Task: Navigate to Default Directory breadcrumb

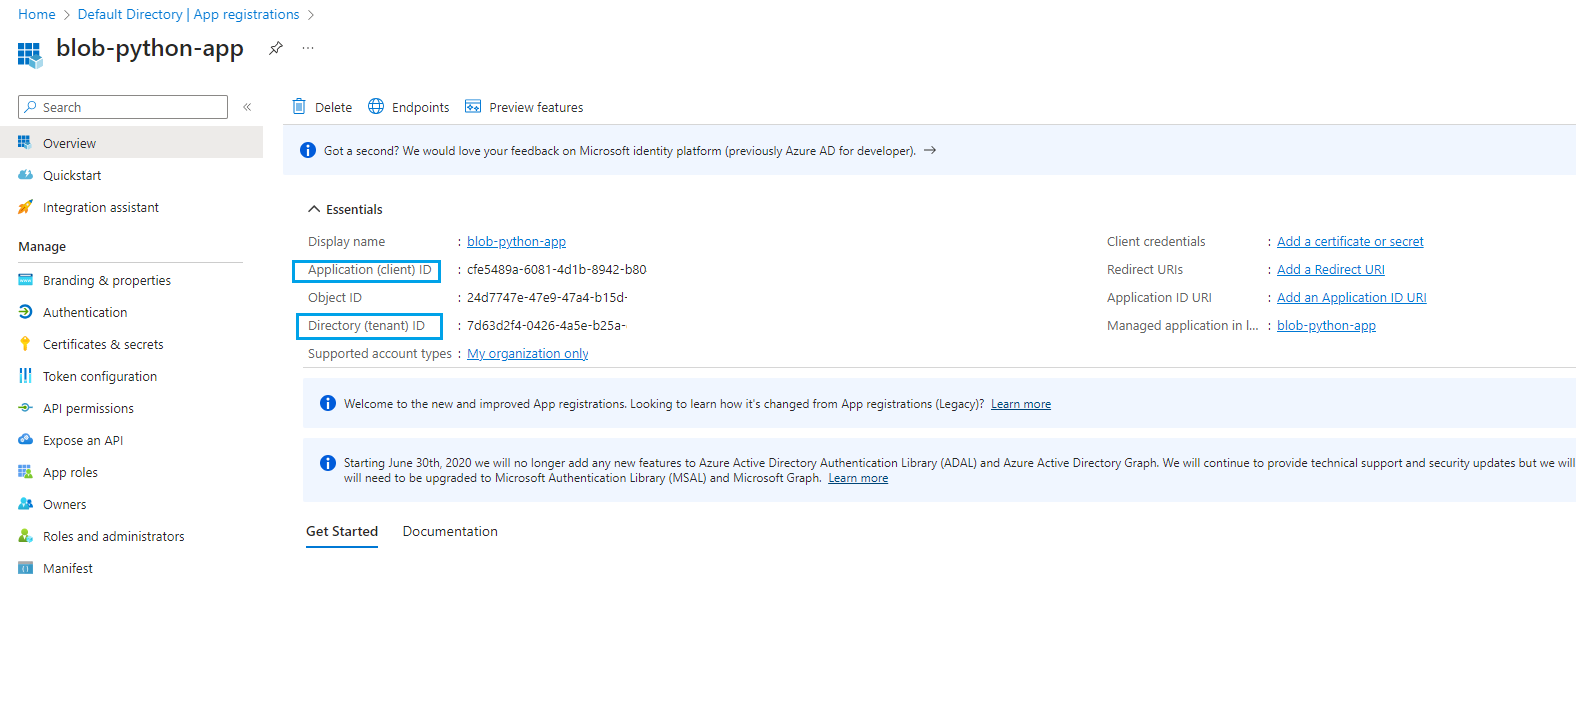Action: (130, 14)
